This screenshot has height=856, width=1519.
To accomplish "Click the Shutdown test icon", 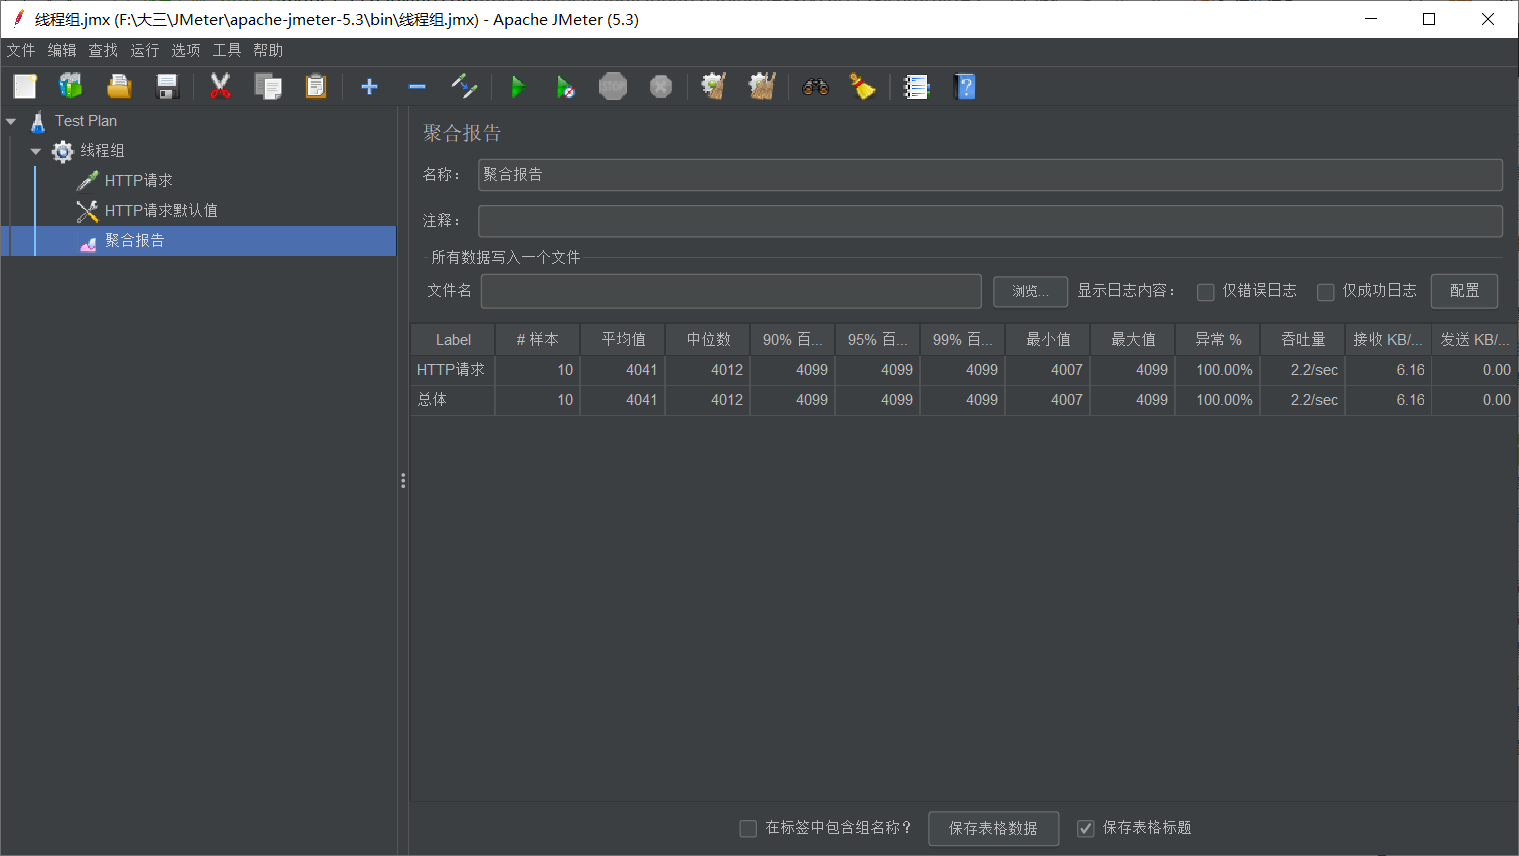I will tap(661, 87).
